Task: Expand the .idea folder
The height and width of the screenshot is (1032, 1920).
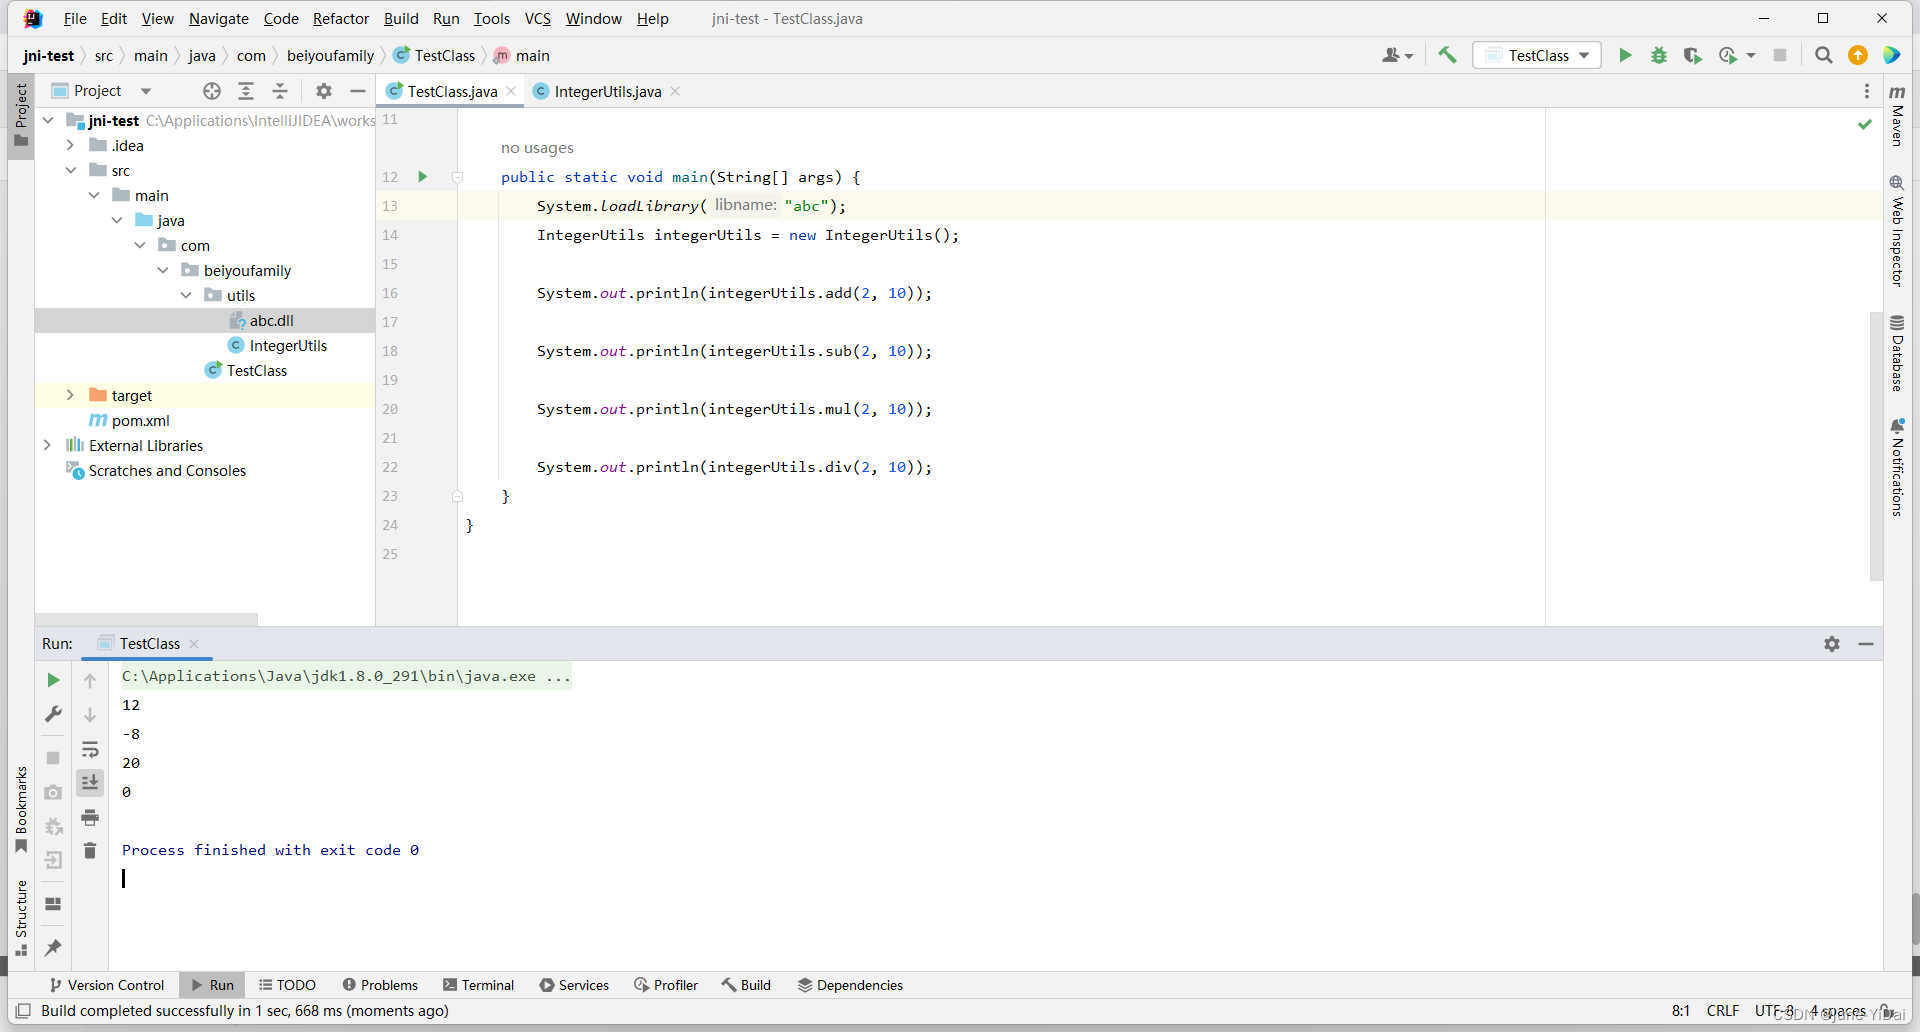Action: pos(70,145)
